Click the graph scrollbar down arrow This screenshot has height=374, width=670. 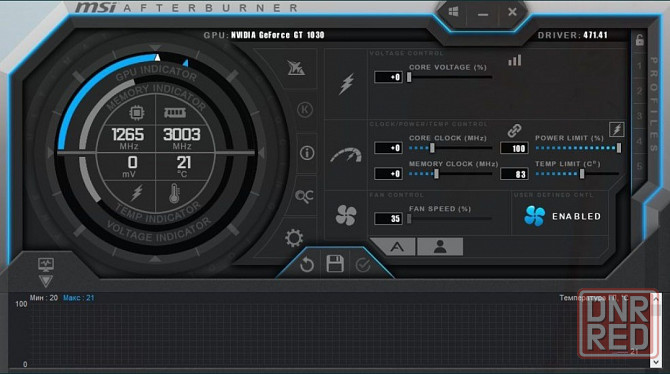(x=656, y=362)
